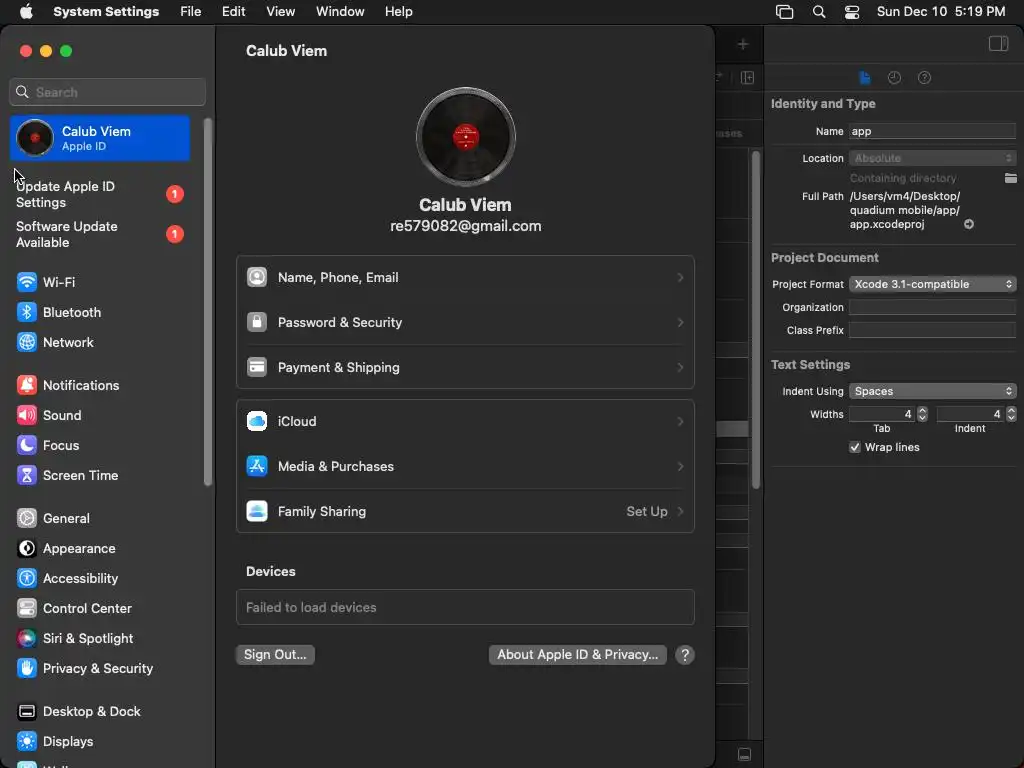
Task: Open Update Apple ID Settings notice
Action: (x=100, y=195)
